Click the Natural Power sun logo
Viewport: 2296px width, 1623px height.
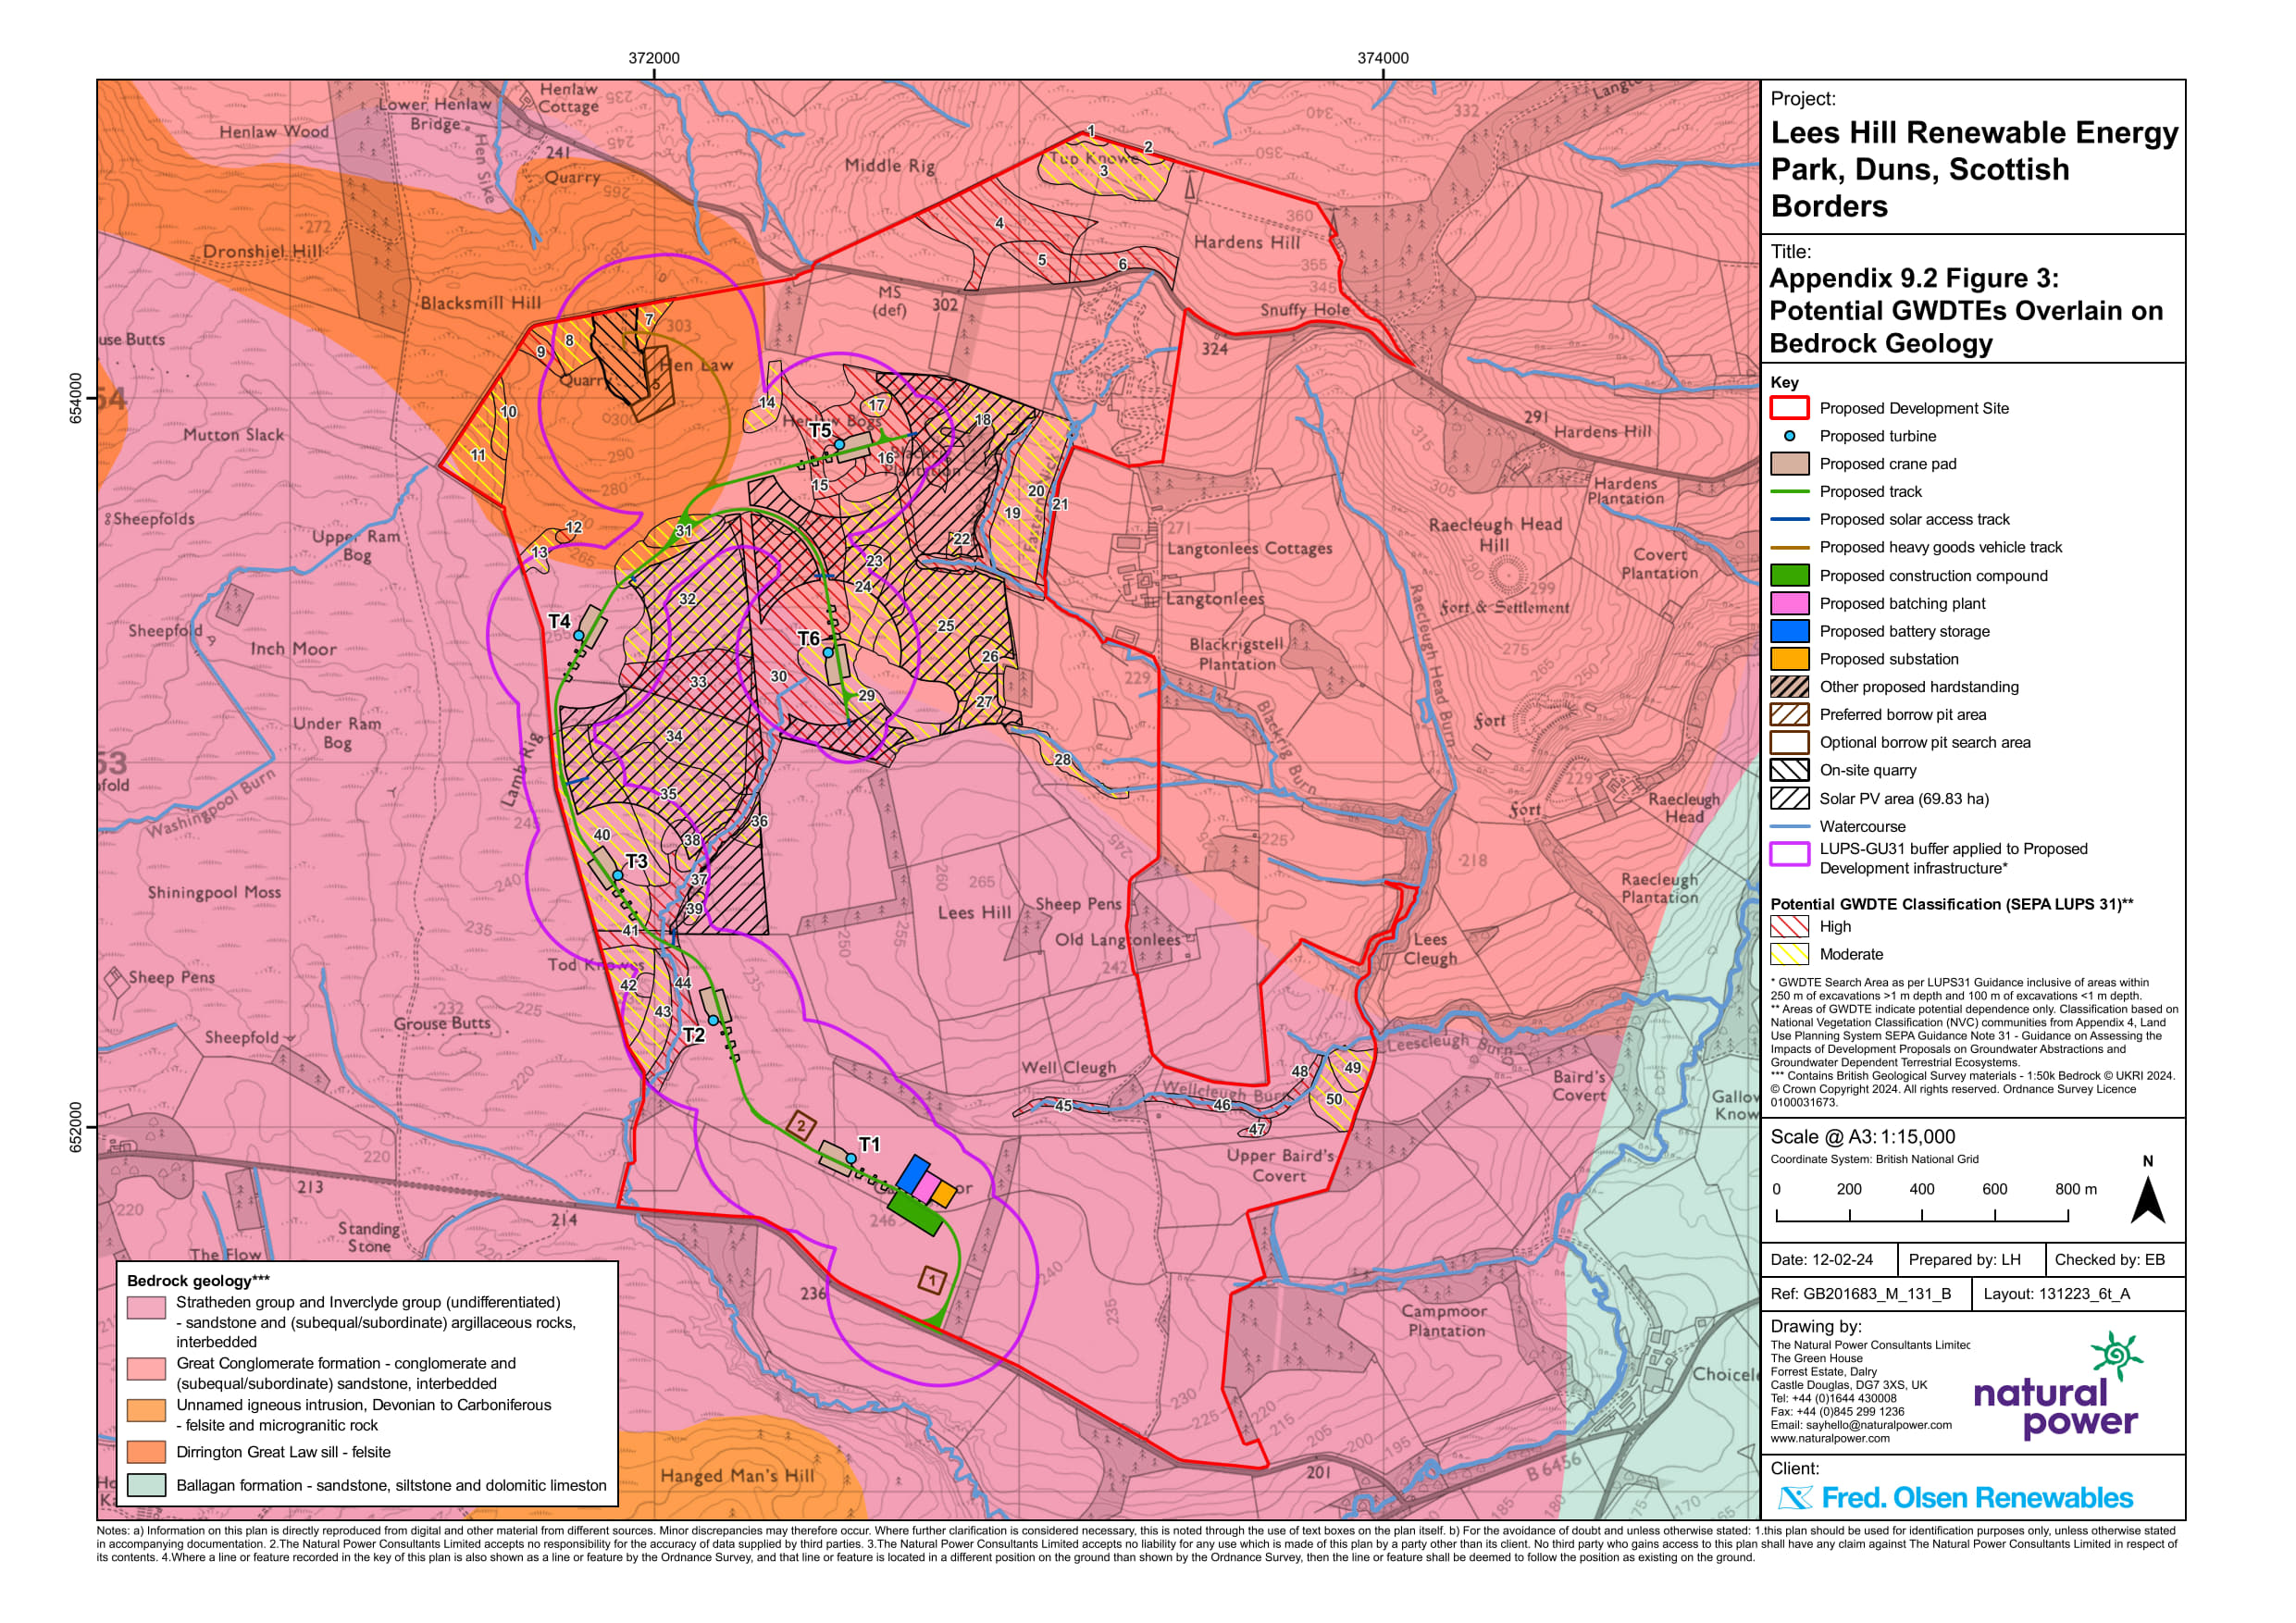pos(2116,1355)
